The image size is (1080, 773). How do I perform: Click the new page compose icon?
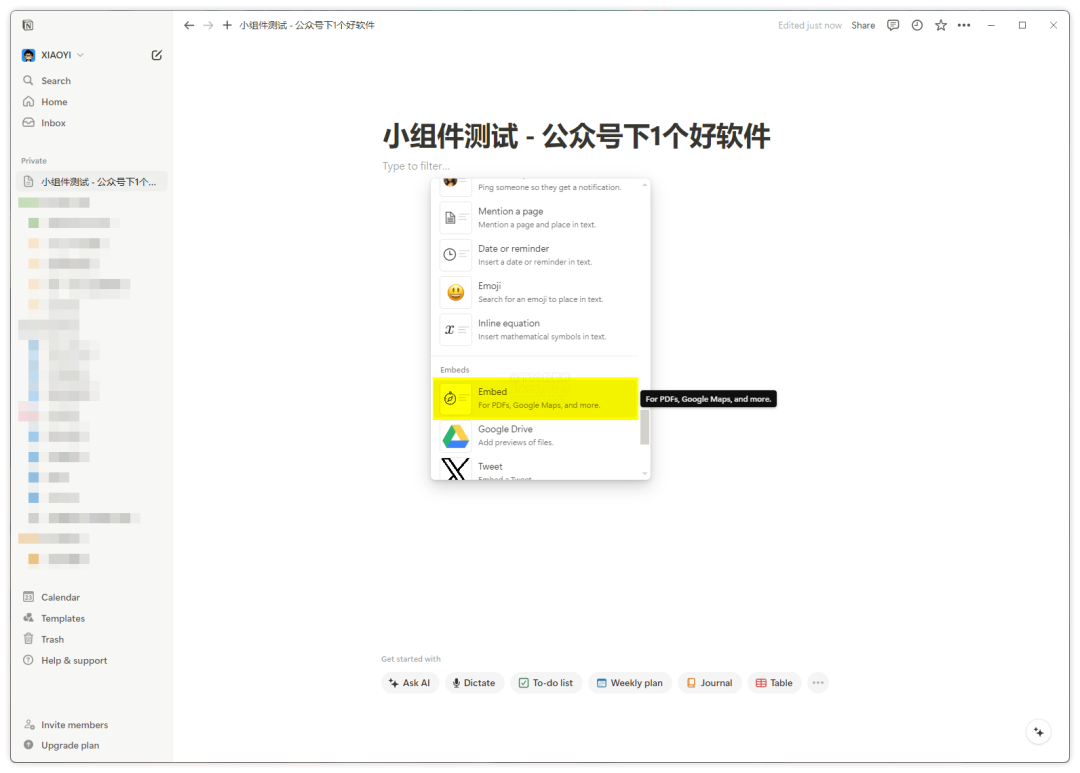157,55
